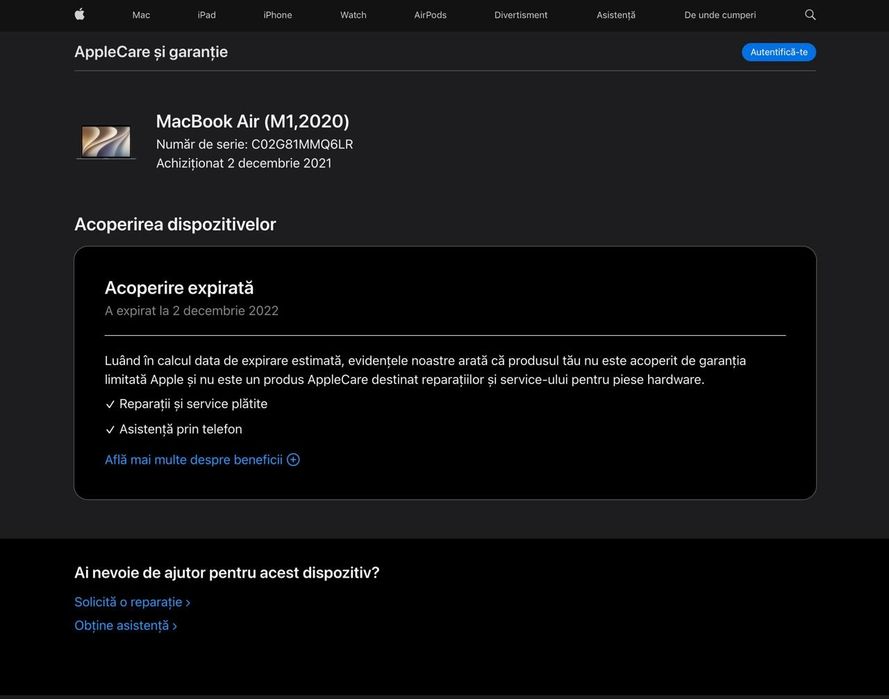Click the MacBook Air (M1,2020) heading
The image size is (889, 699).
(252, 121)
